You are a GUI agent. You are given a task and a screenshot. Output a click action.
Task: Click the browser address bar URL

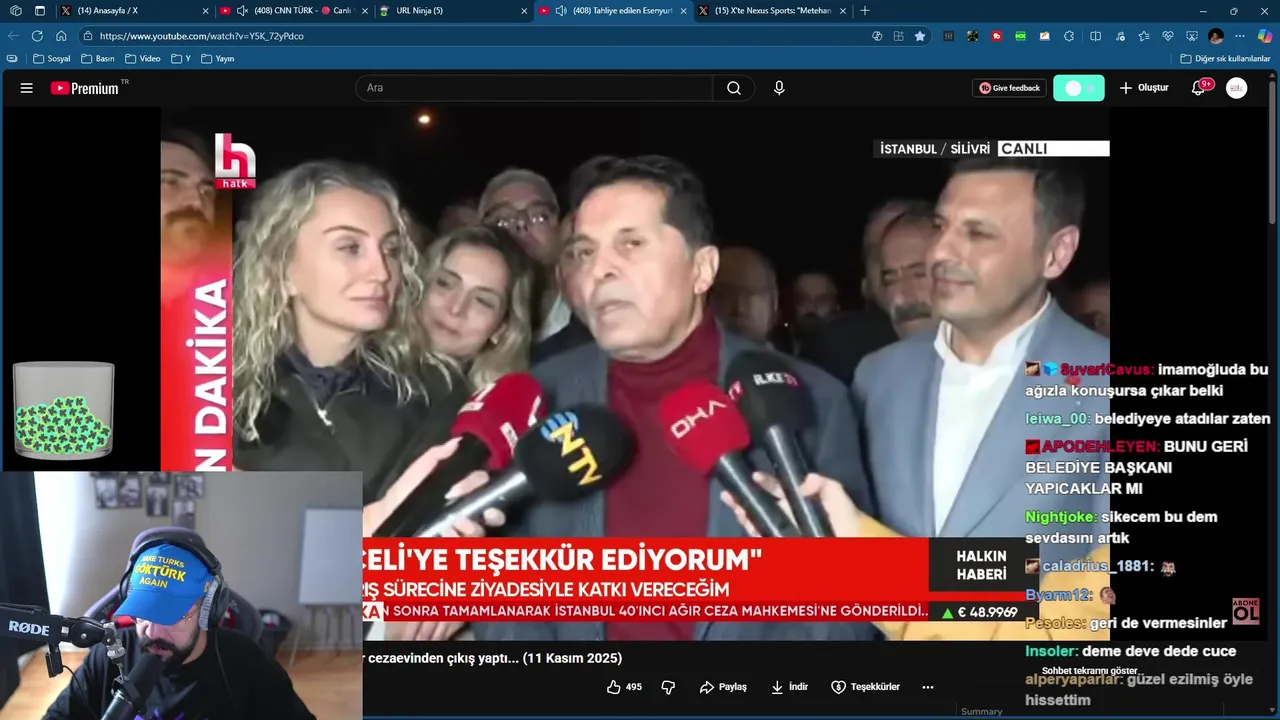(202, 36)
